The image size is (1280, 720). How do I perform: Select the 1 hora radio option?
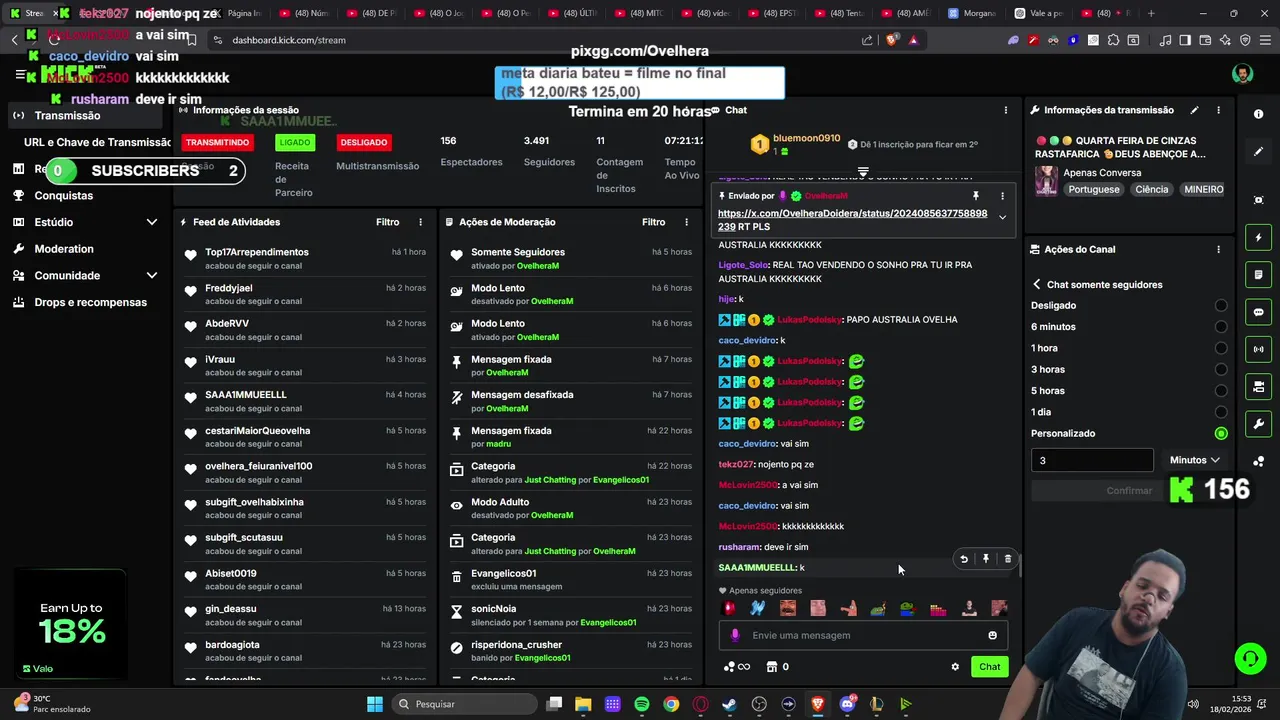pyautogui.click(x=1221, y=348)
